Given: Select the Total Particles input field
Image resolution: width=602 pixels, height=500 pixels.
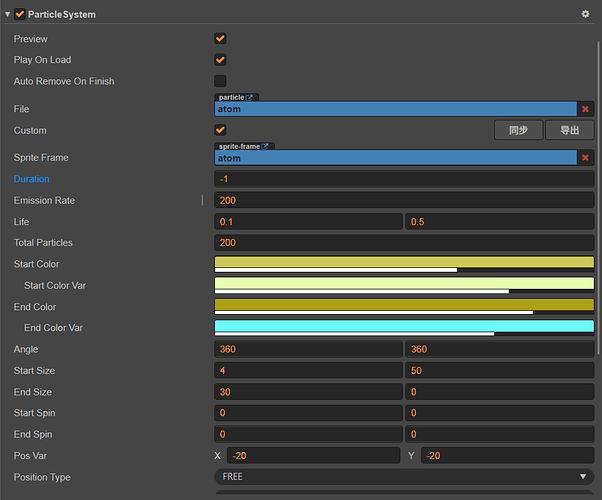Looking at the screenshot, I should (x=404, y=243).
